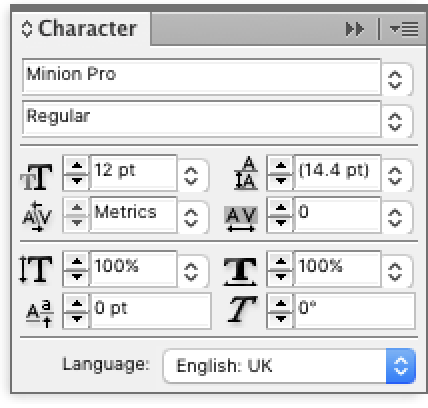Image resolution: width=428 pixels, height=408 pixels.
Task: Collapse panel with double-arrow icon
Action: pos(355,29)
